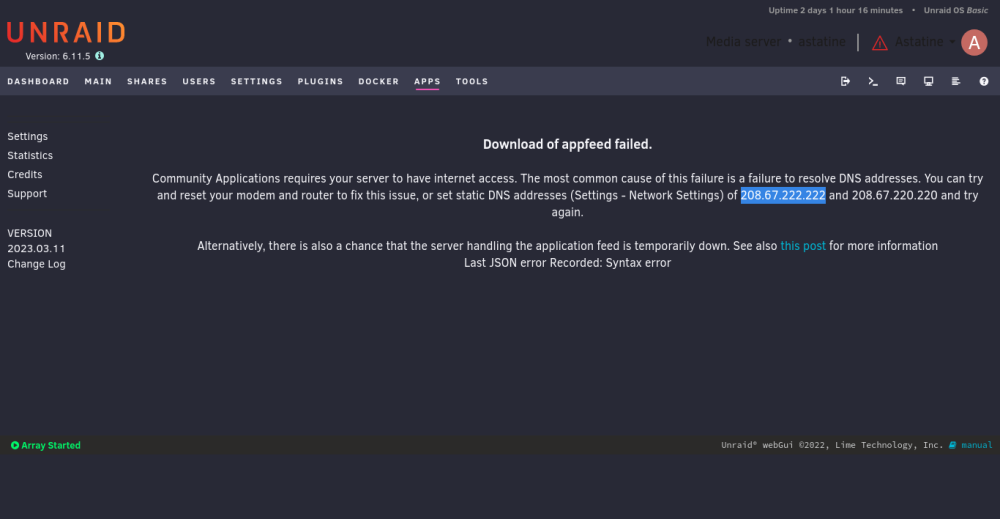This screenshot has width=1000, height=519.
Task: Click the 'Media server' description text
Action: (x=743, y=41)
